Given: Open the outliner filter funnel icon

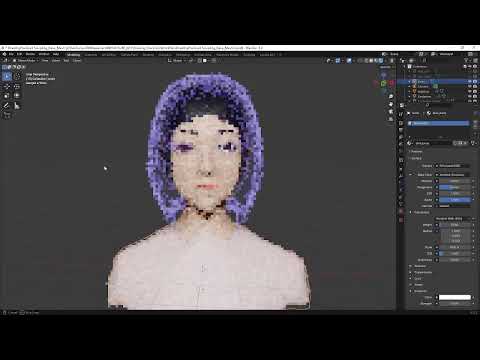Looking at the screenshot, I should [466, 61].
